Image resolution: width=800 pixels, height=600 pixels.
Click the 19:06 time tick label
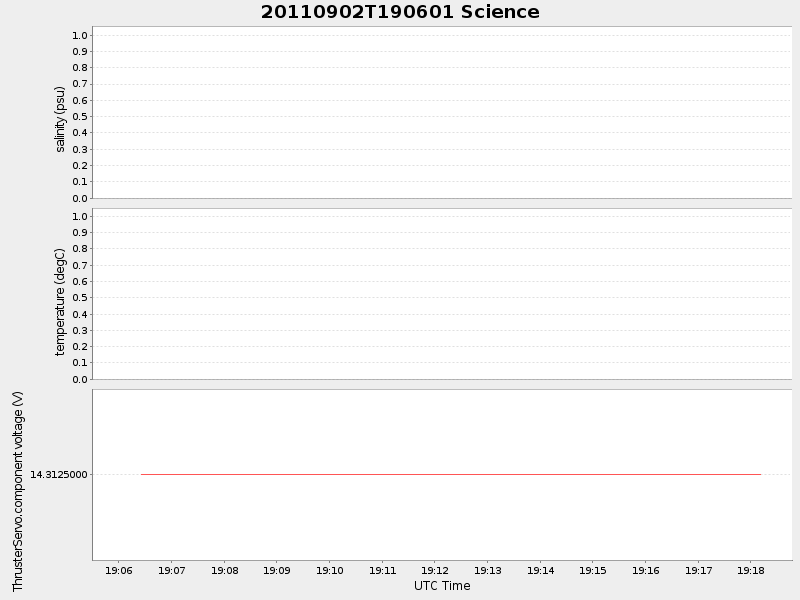(118, 570)
